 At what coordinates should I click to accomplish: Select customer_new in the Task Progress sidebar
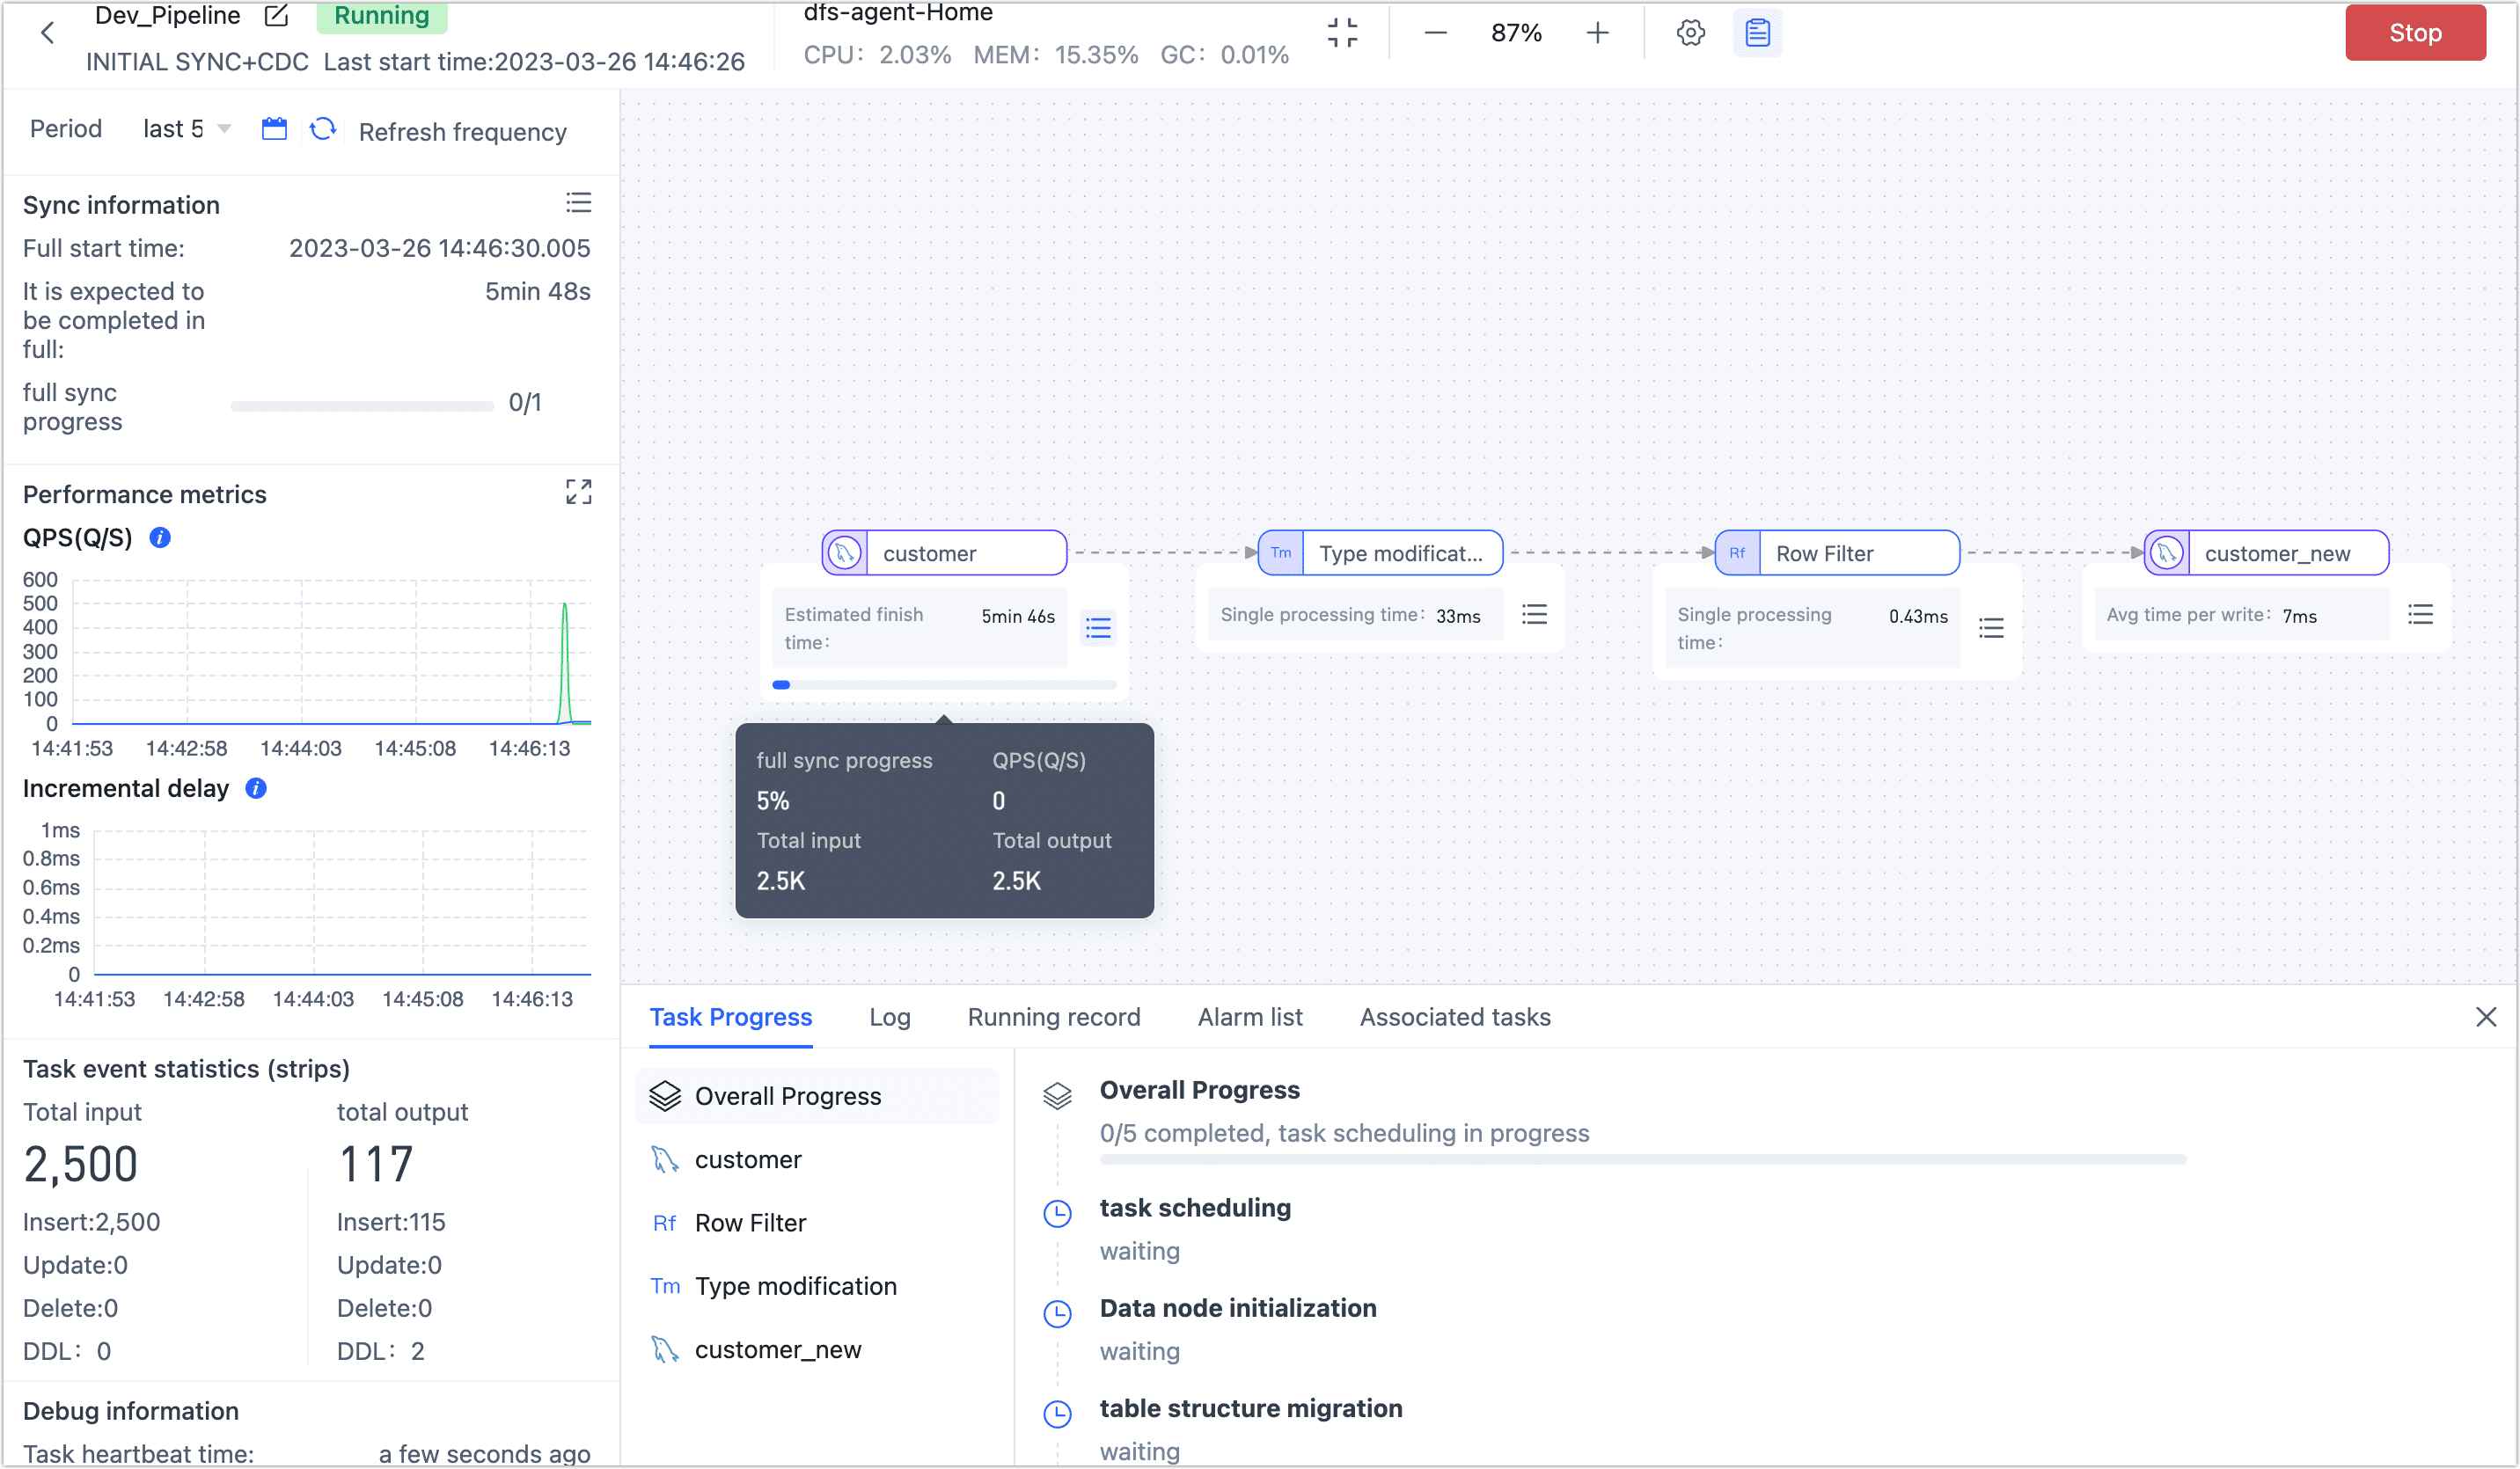click(x=779, y=1349)
